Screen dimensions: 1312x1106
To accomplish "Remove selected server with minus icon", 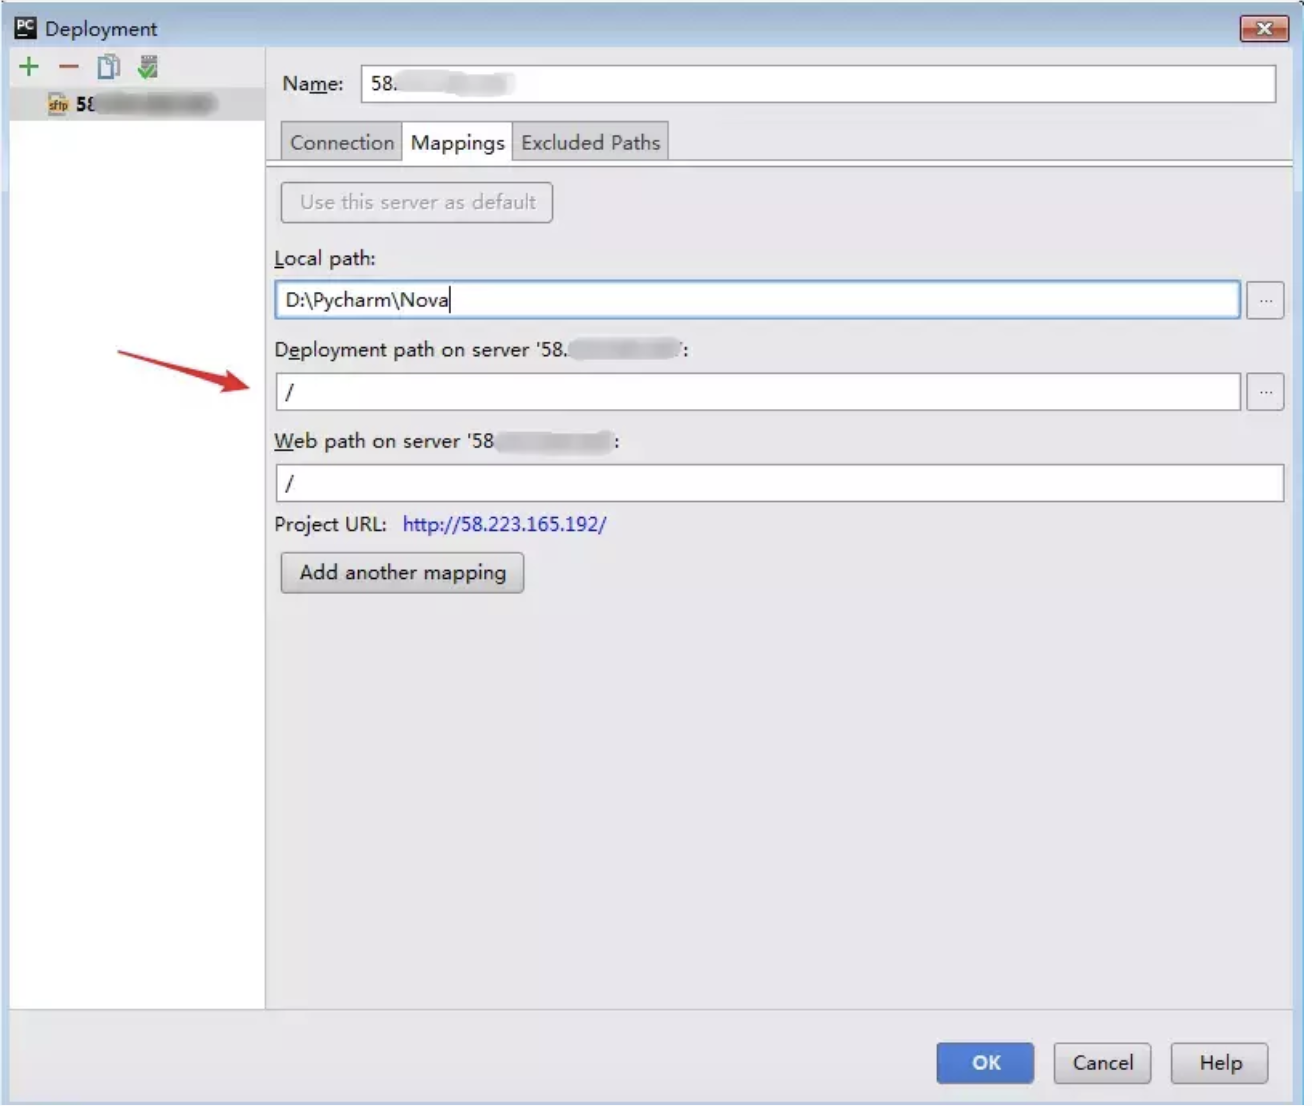I will pos(68,67).
